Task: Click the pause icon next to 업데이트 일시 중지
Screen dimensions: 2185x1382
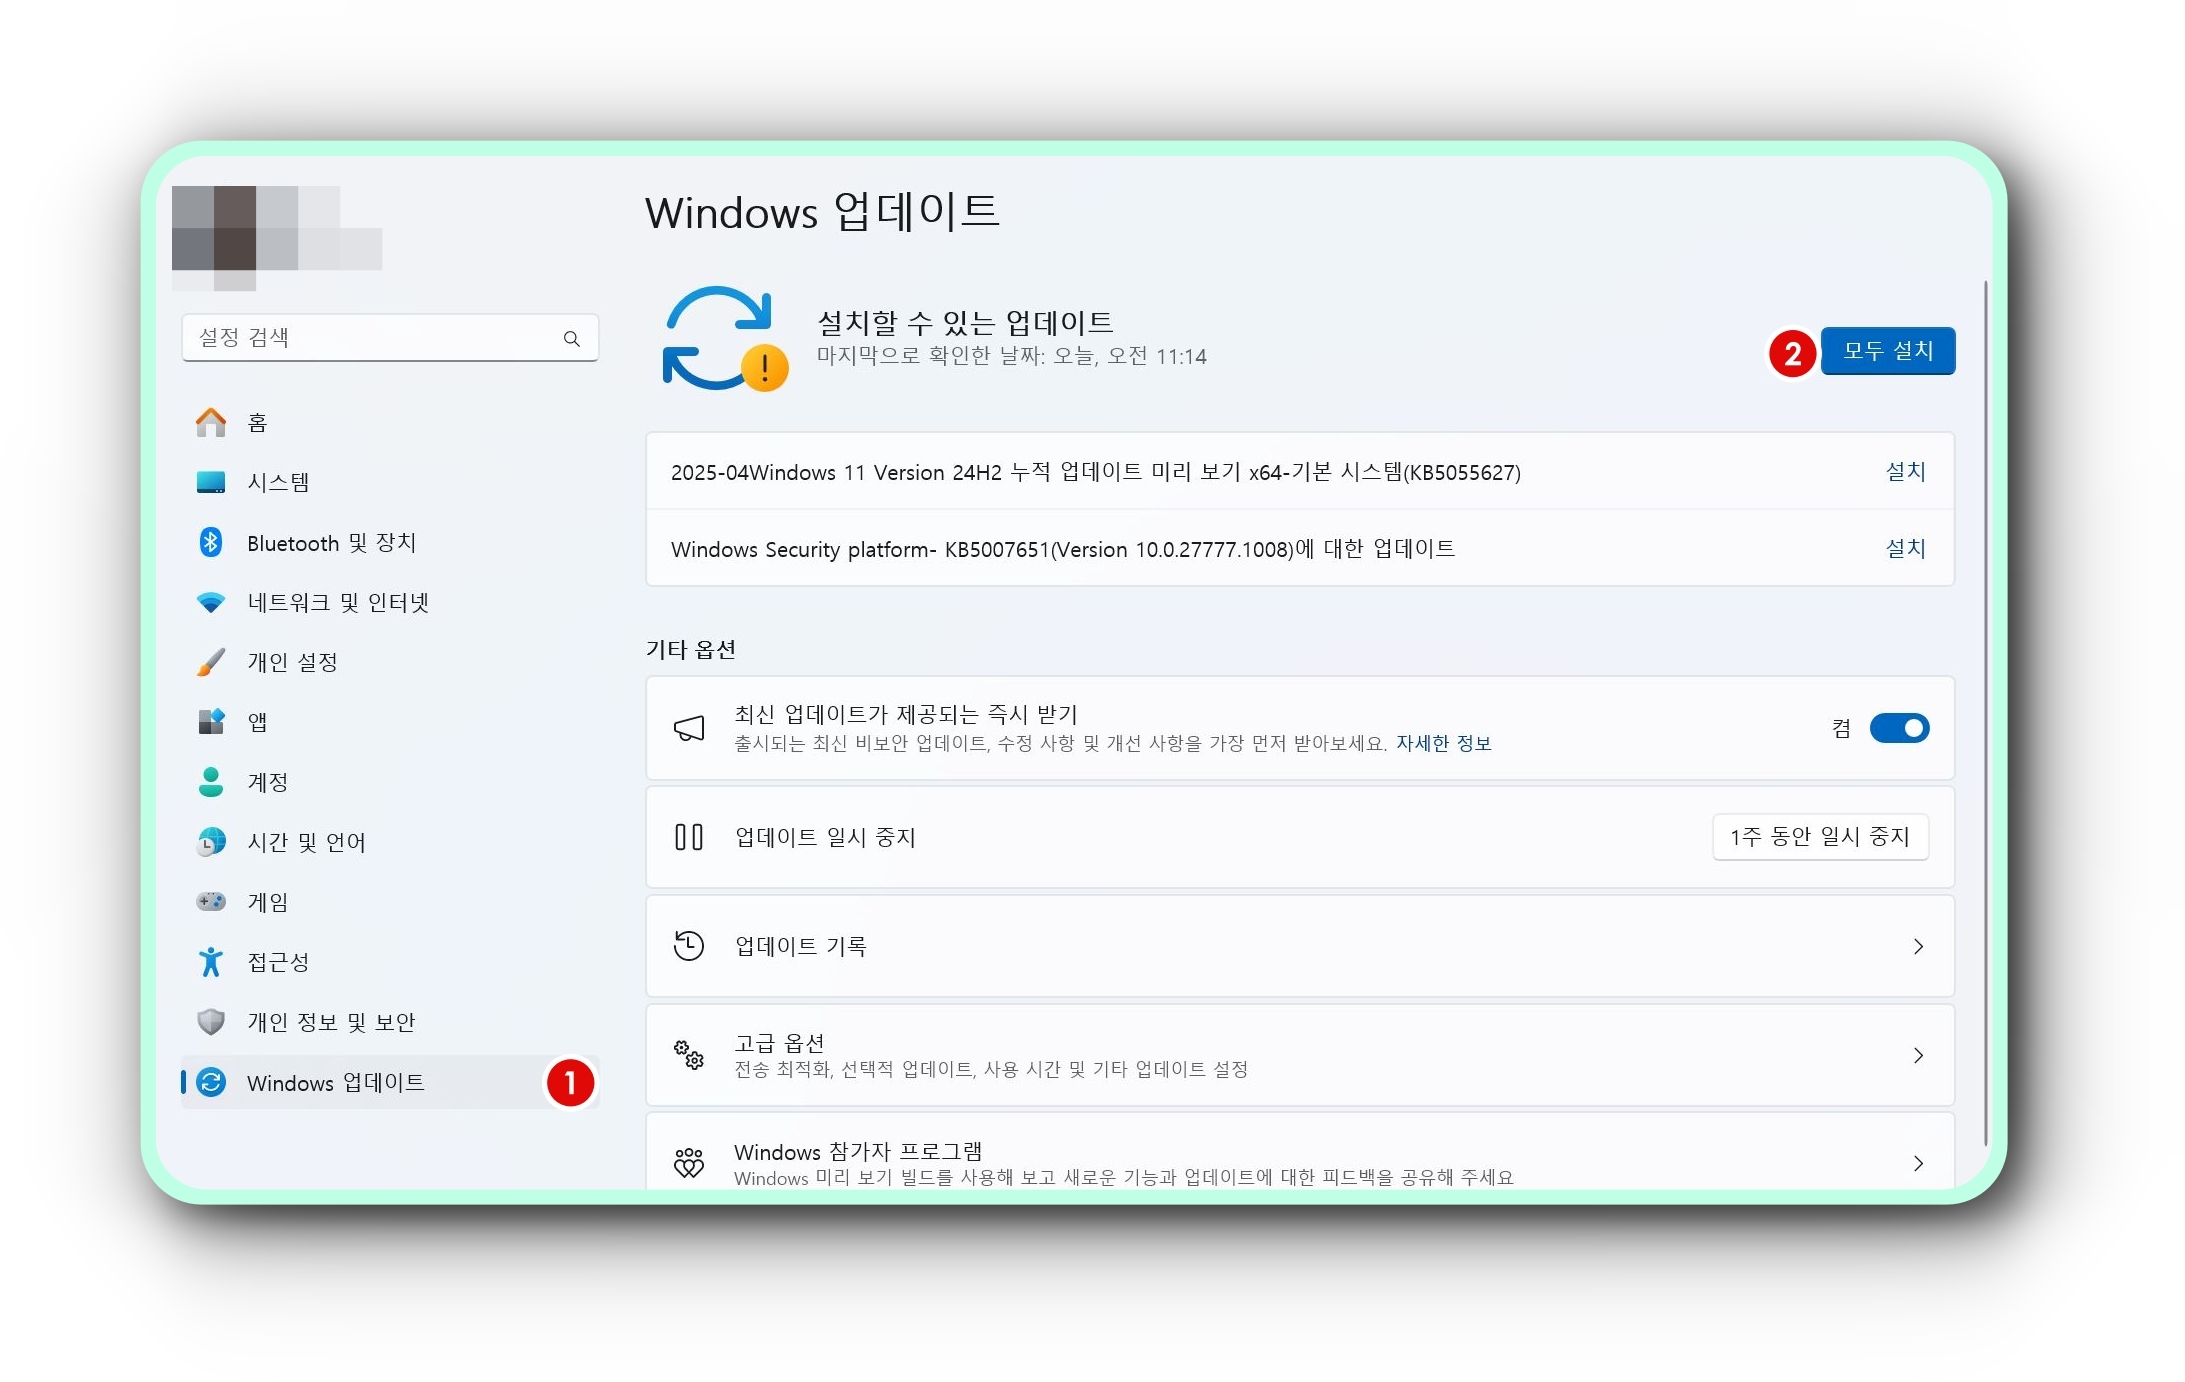Action: point(689,837)
